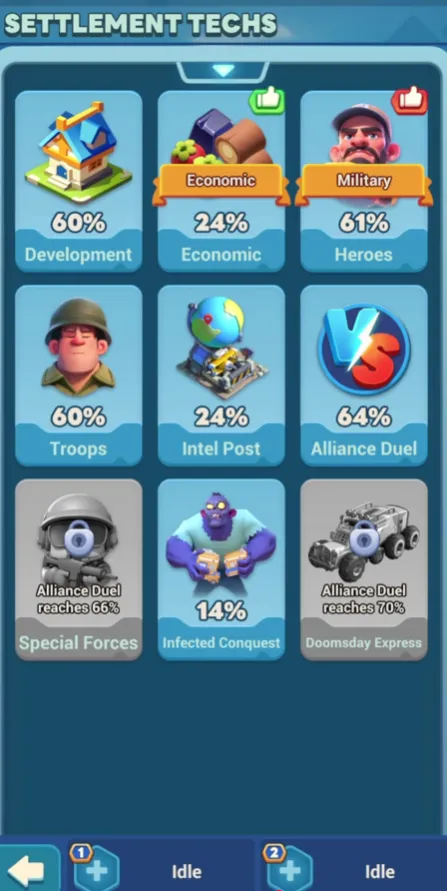Click the Settlement Techs title header
The height and width of the screenshot is (891, 447).
click(141, 24)
